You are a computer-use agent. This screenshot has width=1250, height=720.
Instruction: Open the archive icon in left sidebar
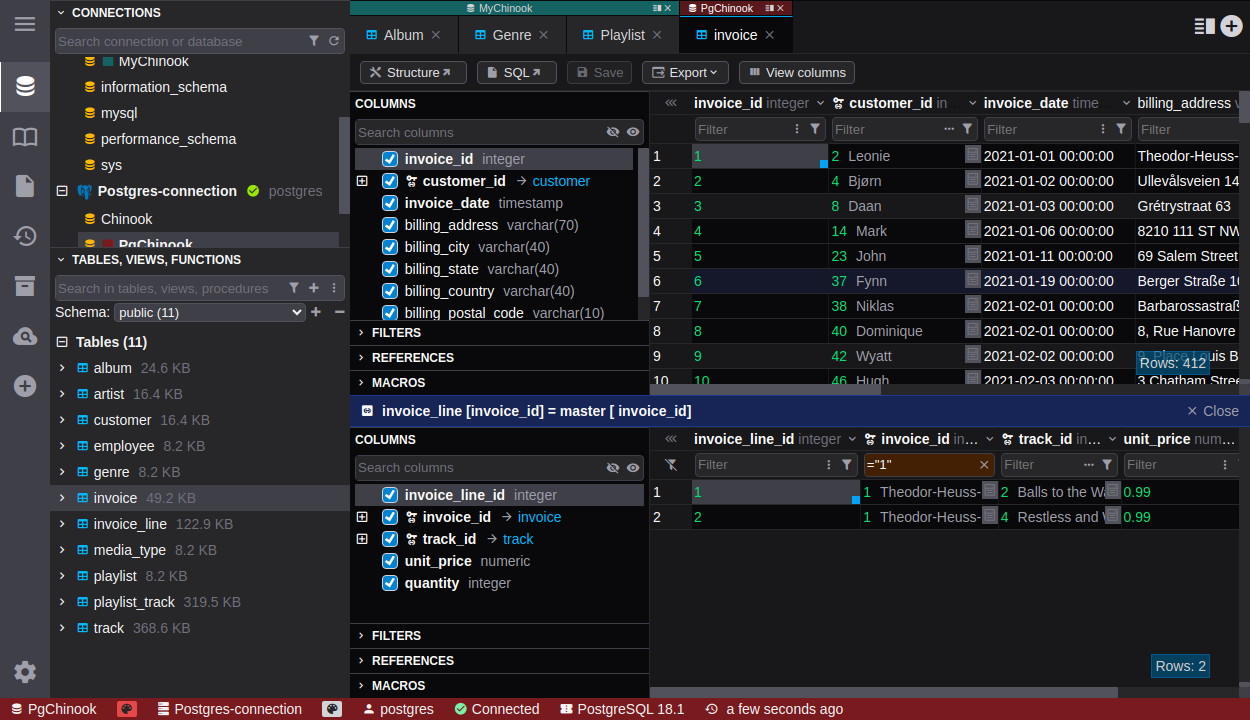pyautogui.click(x=25, y=286)
